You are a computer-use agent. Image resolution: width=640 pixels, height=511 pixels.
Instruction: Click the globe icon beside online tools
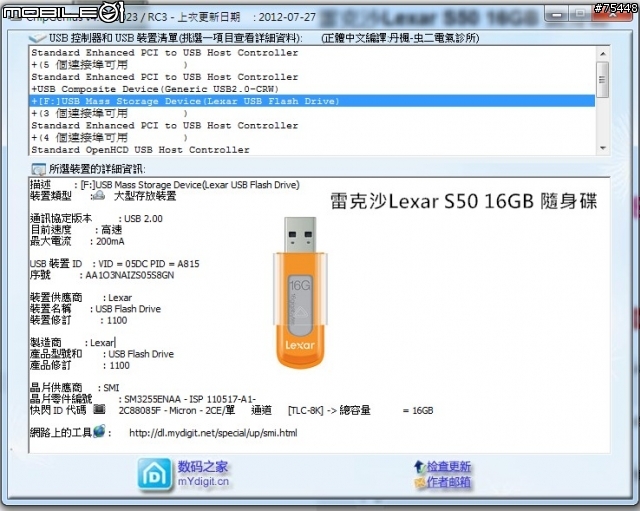99,431
